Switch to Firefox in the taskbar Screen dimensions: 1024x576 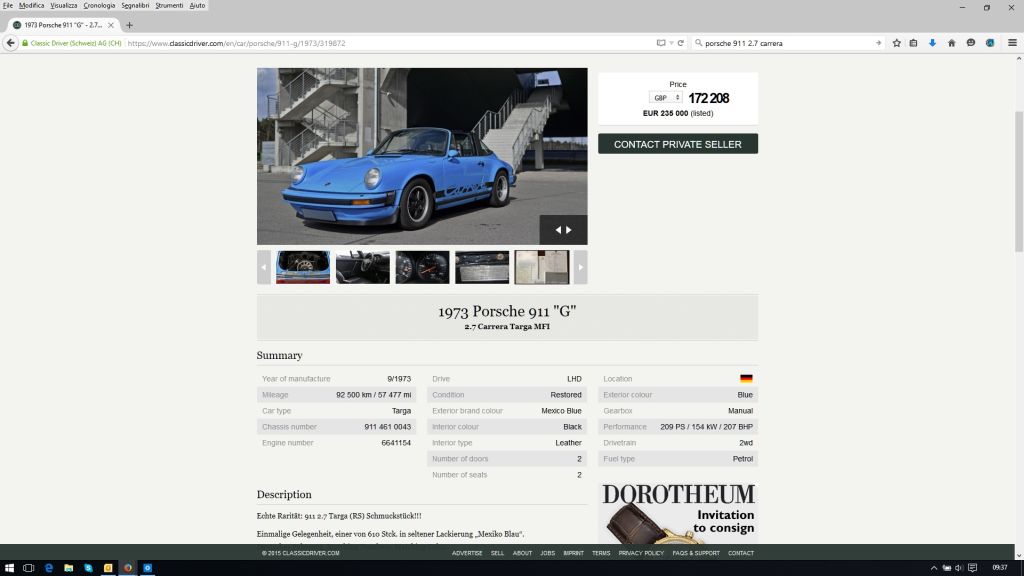point(128,568)
